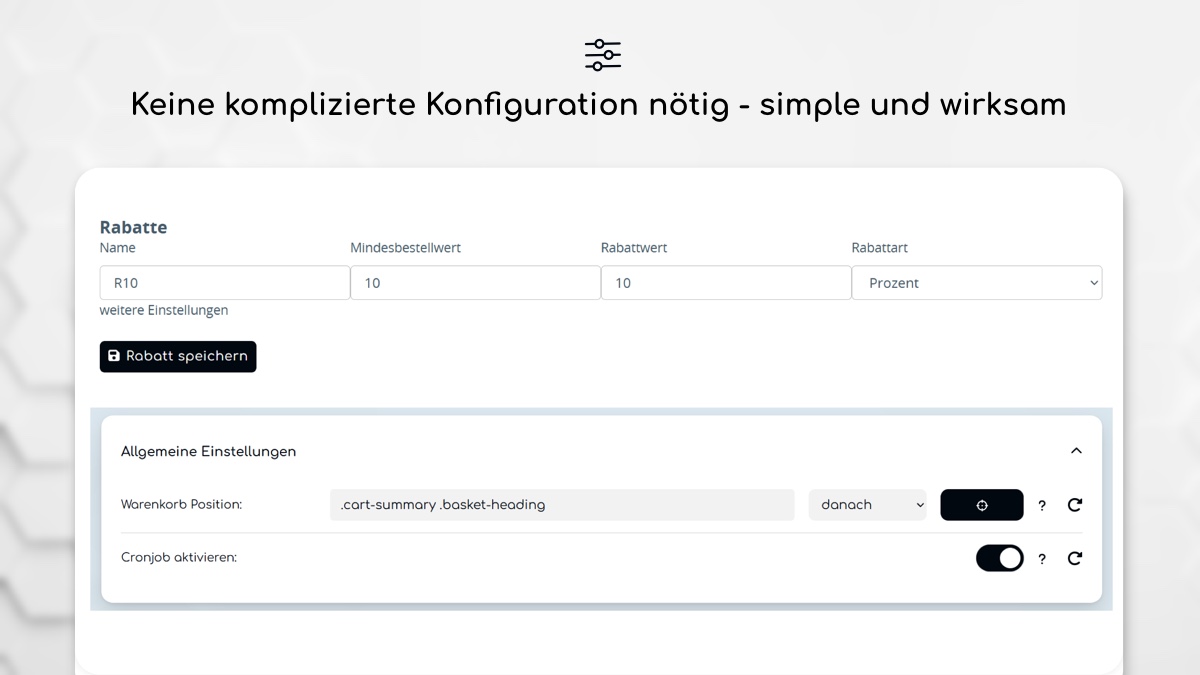Screen dimensions: 1200x675
Task: Show help for Cronjob aktivieren
Action: 1042,559
